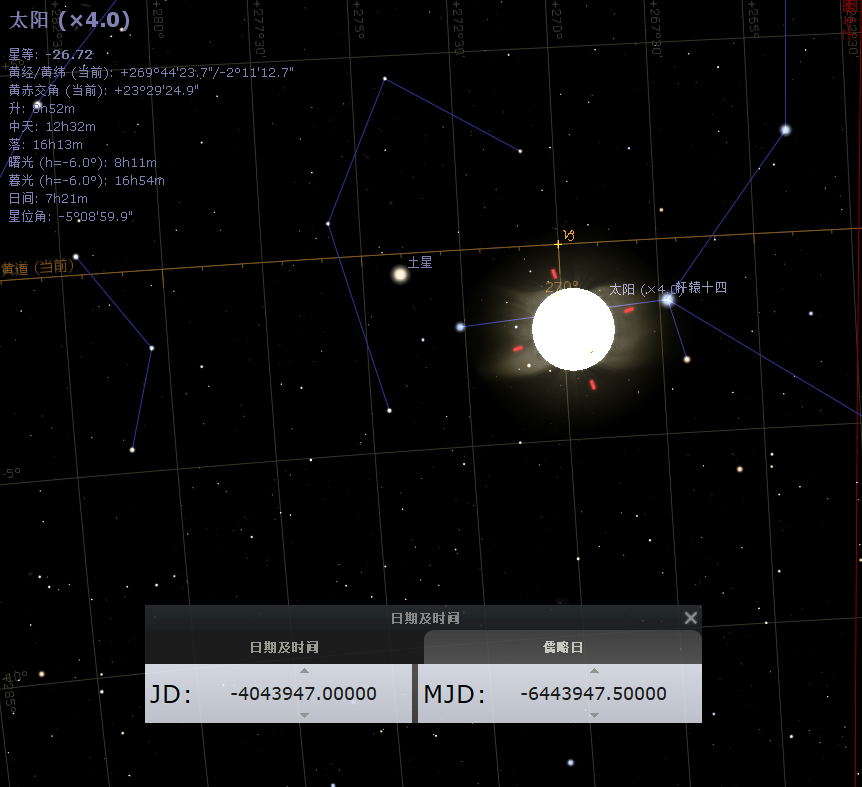Click the +275° grid longitude label
Viewport: 862px width, 787px height.
[357, 20]
